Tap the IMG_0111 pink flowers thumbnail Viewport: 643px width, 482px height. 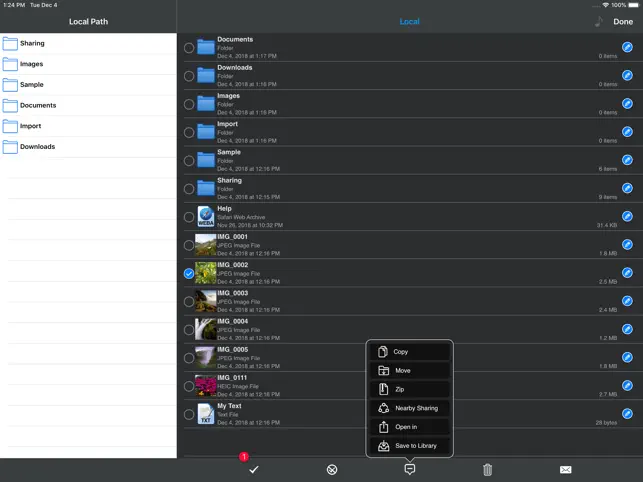point(205,386)
